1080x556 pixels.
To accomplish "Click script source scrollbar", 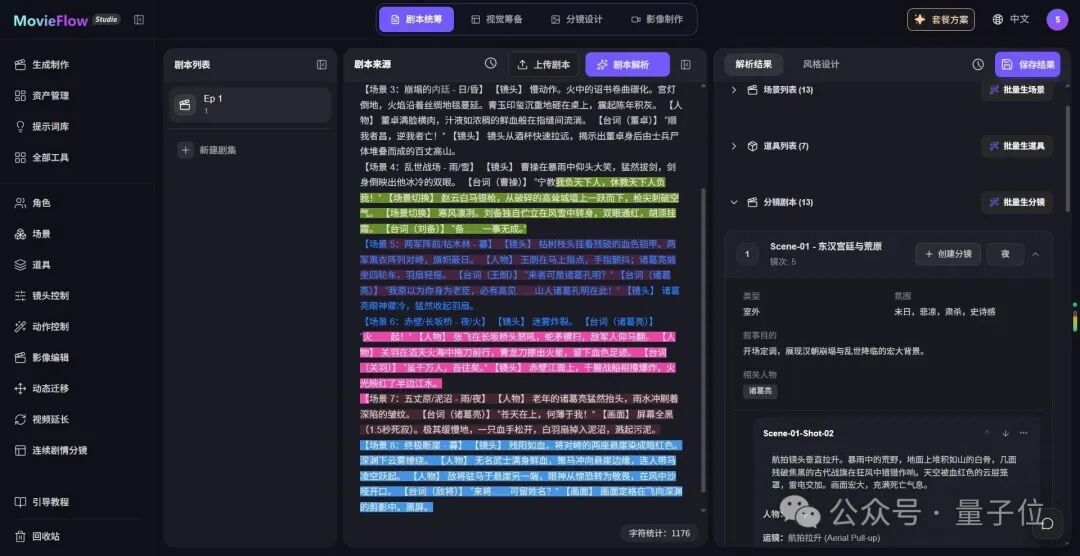I will tap(703, 341).
